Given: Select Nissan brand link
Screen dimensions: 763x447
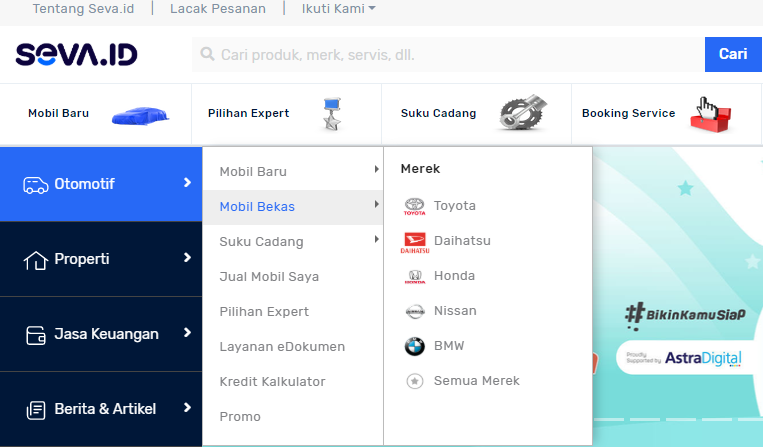Looking at the screenshot, I should coord(455,311).
